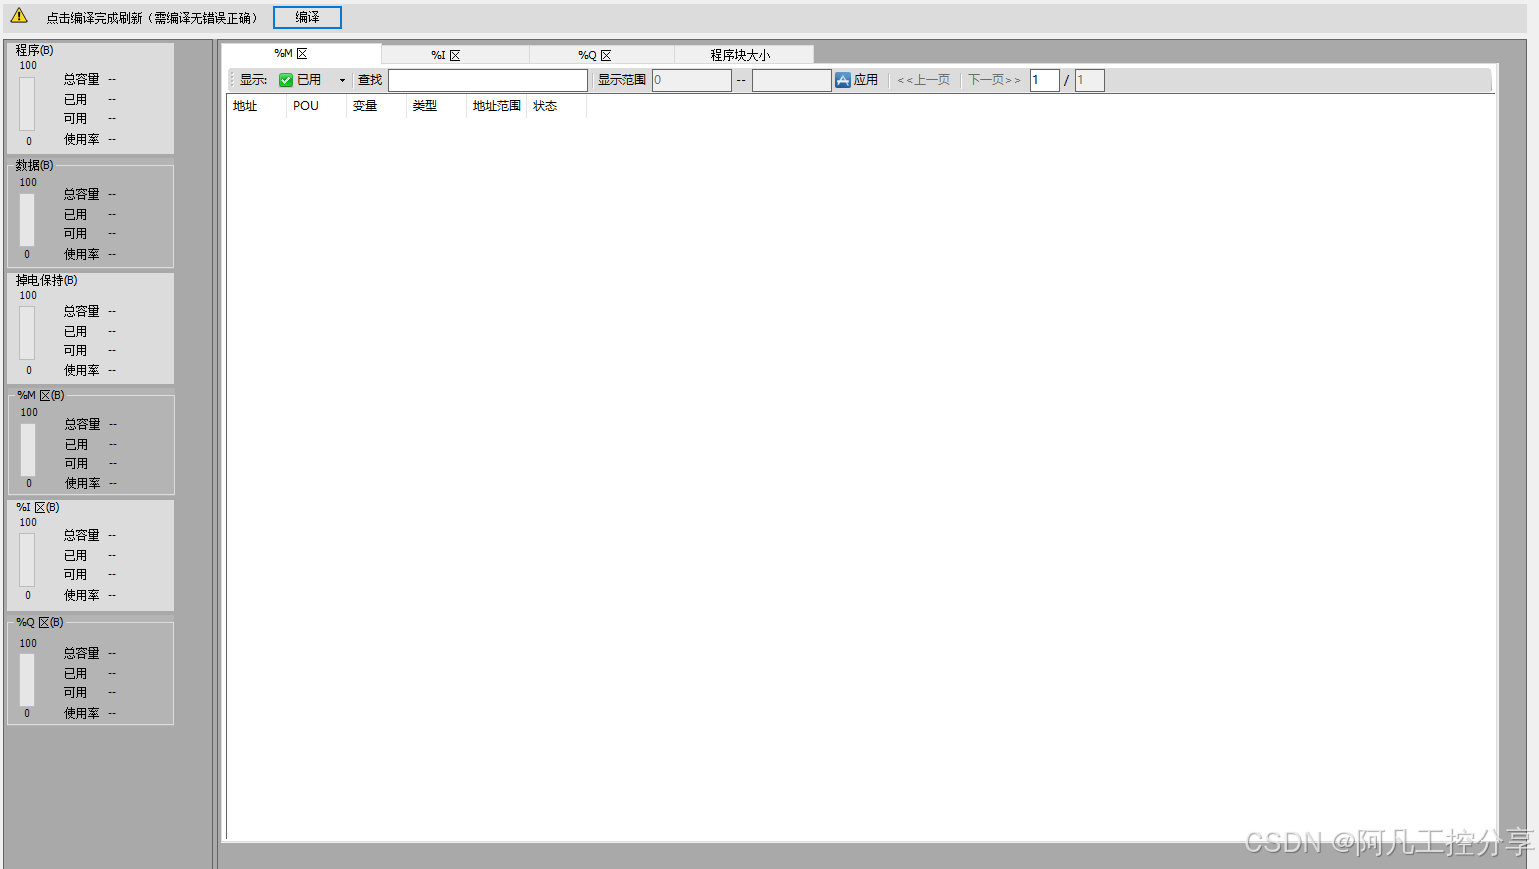Click the 掉电保持(B) group label
This screenshot has height=869, width=1539.
[46, 280]
